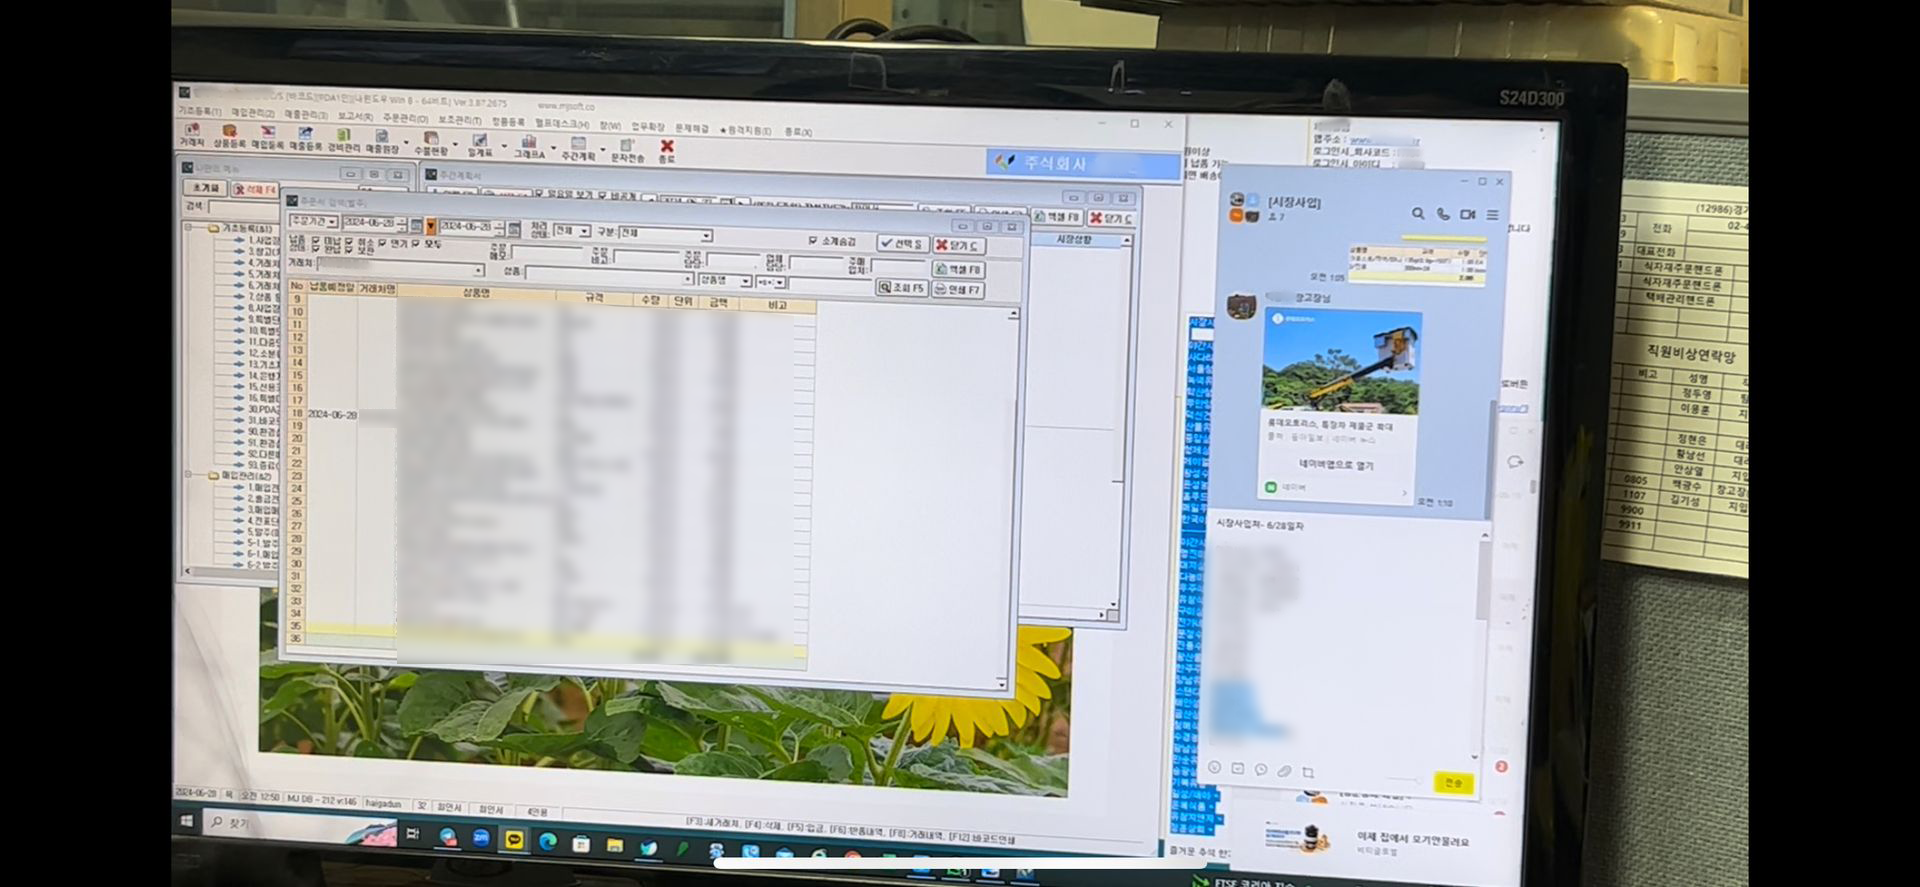Click the 인쇄 F7 button
This screenshot has height=887, width=1920.
click(958, 289)
